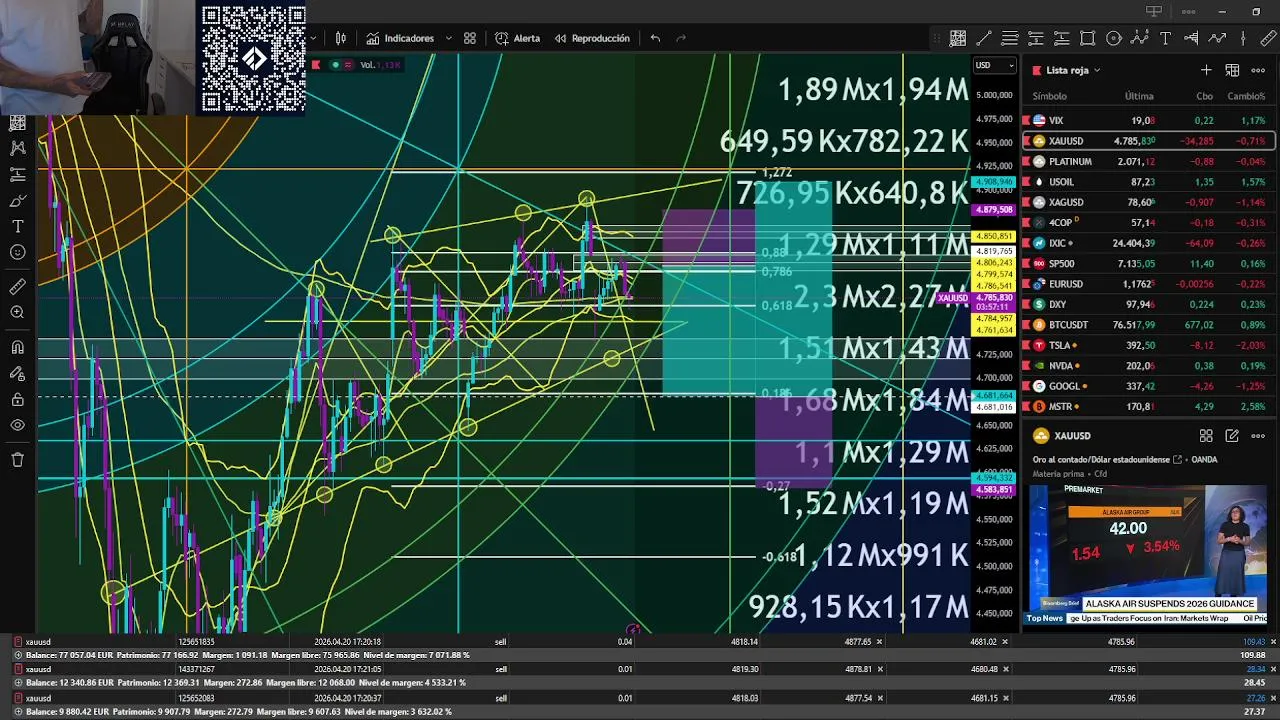Undo the last chart action
1280x720 pixels.
pos(655,38)
